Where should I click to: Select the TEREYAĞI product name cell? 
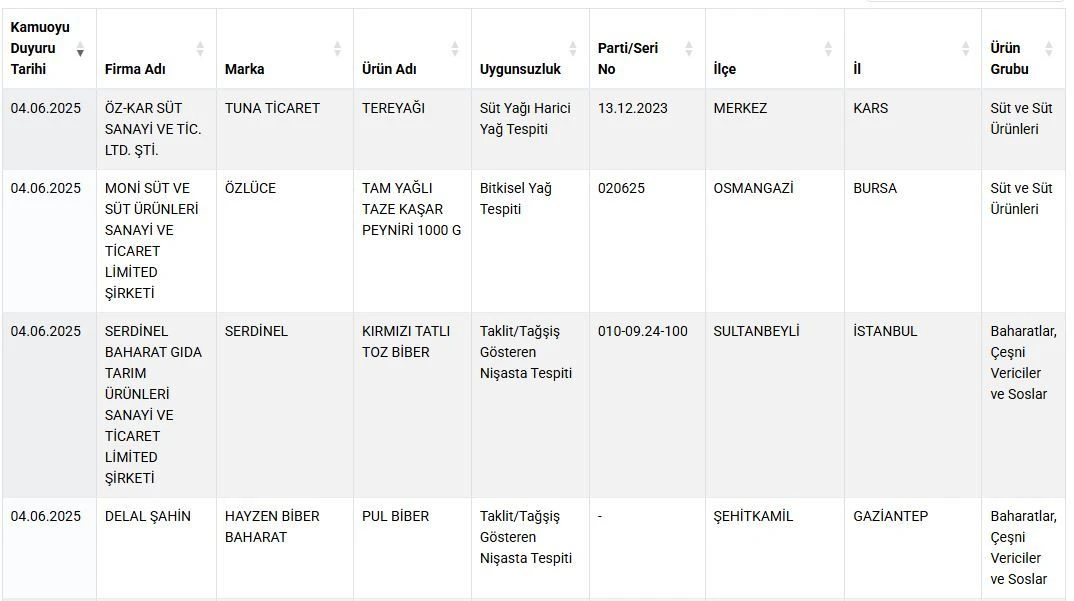[393, 108]
